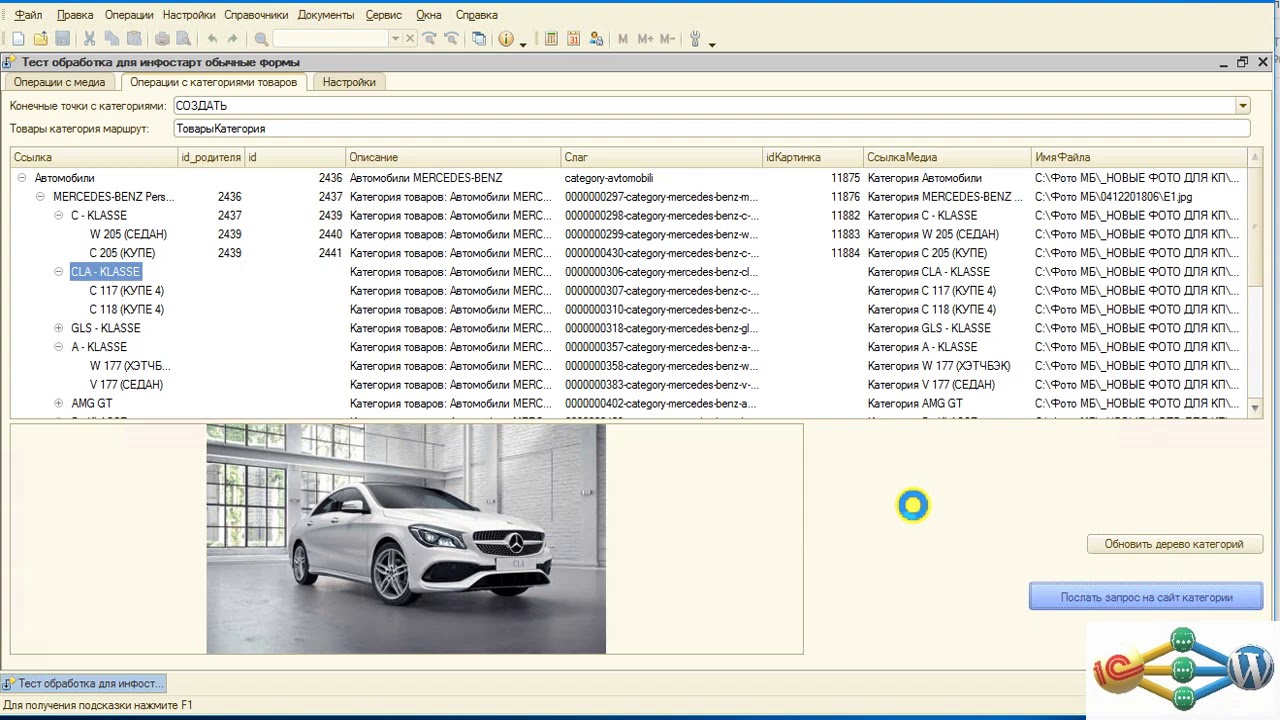
Task: Click the Find magnifier icon
Action: [x=261, y=39]
